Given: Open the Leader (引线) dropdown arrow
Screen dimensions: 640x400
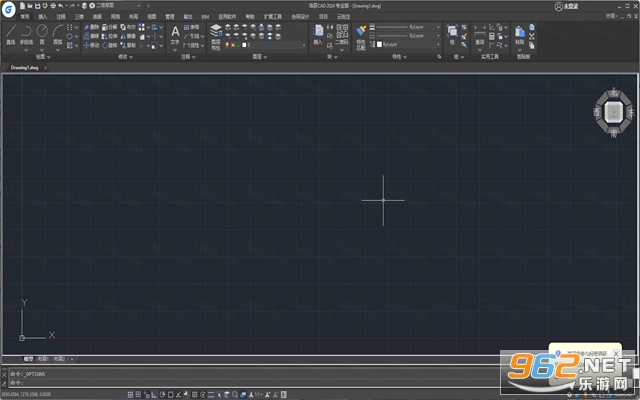Looking at the screenshot, I should pos(202,36).
